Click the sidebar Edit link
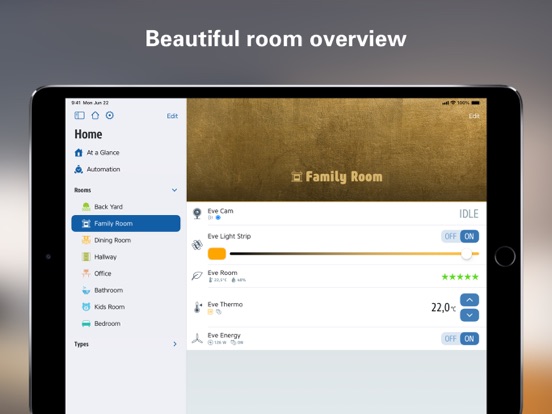Image resolution: width=552 pixels, height=414 pixels. click(172, 116)
